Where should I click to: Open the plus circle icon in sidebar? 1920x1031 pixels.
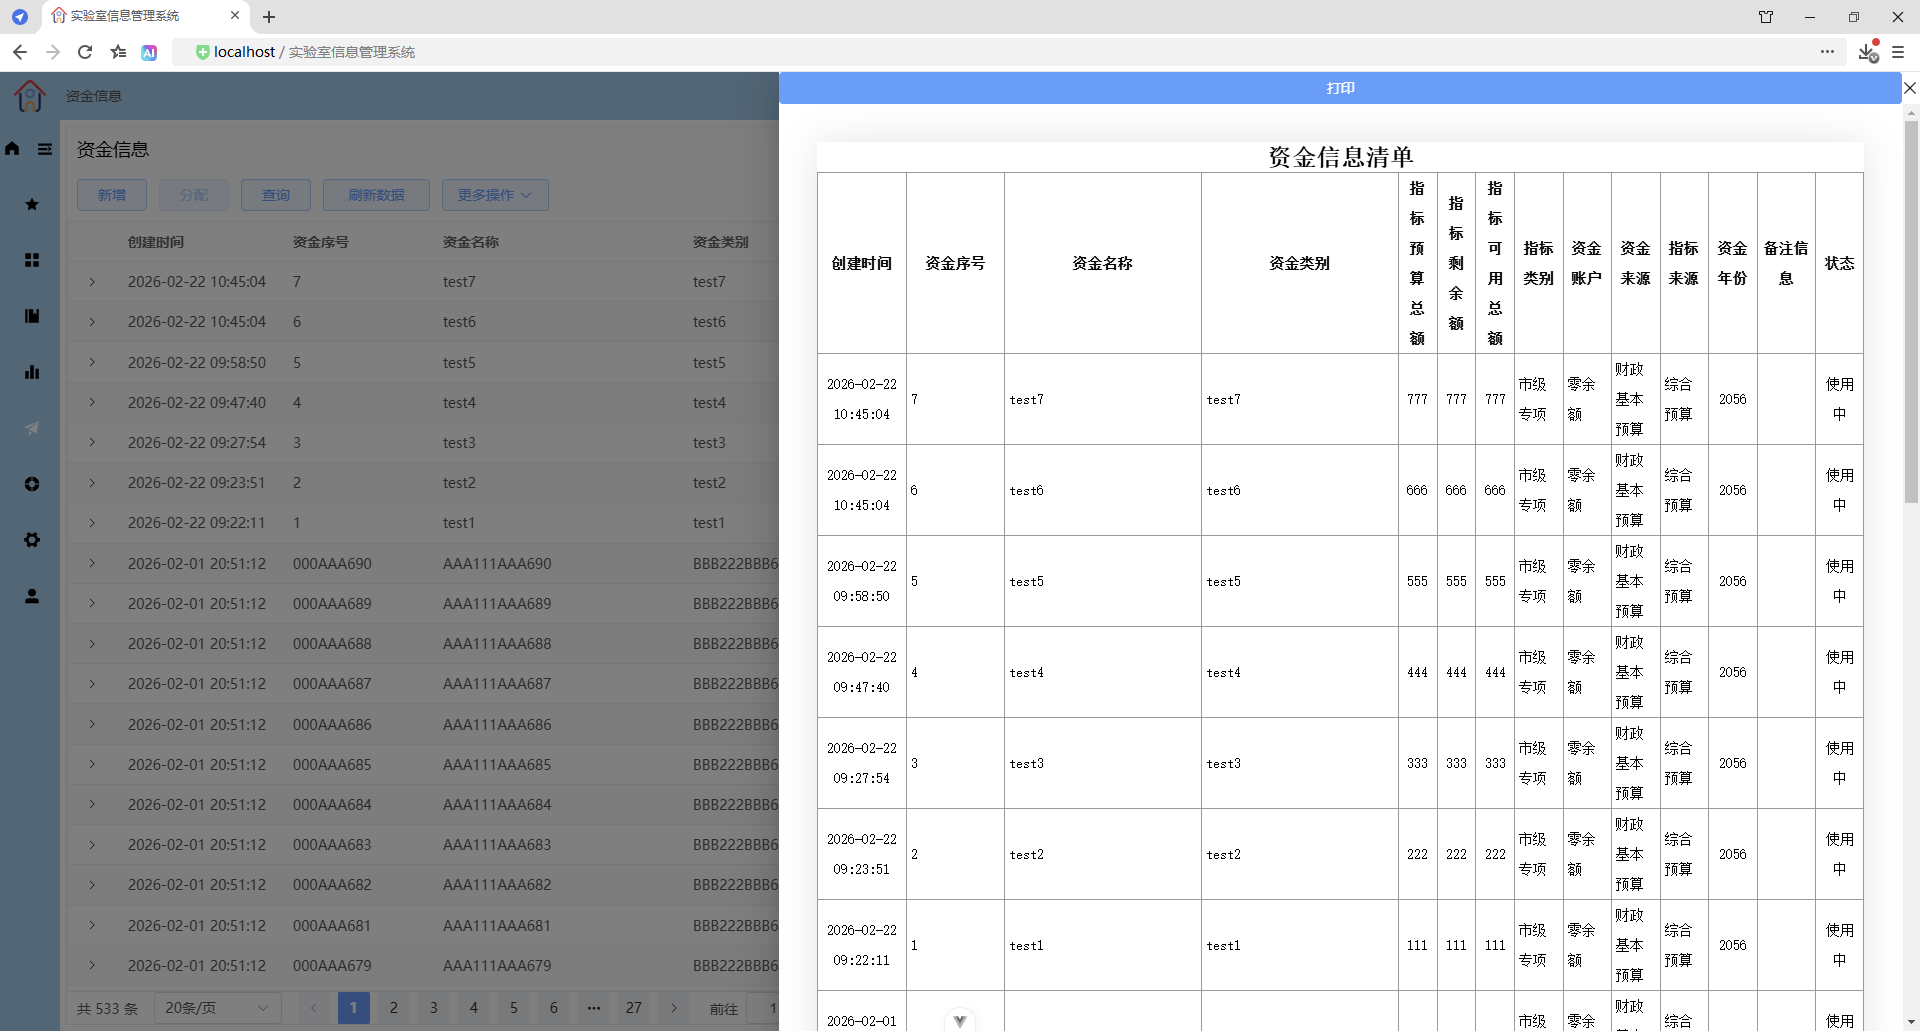click(x=32, y=484)
